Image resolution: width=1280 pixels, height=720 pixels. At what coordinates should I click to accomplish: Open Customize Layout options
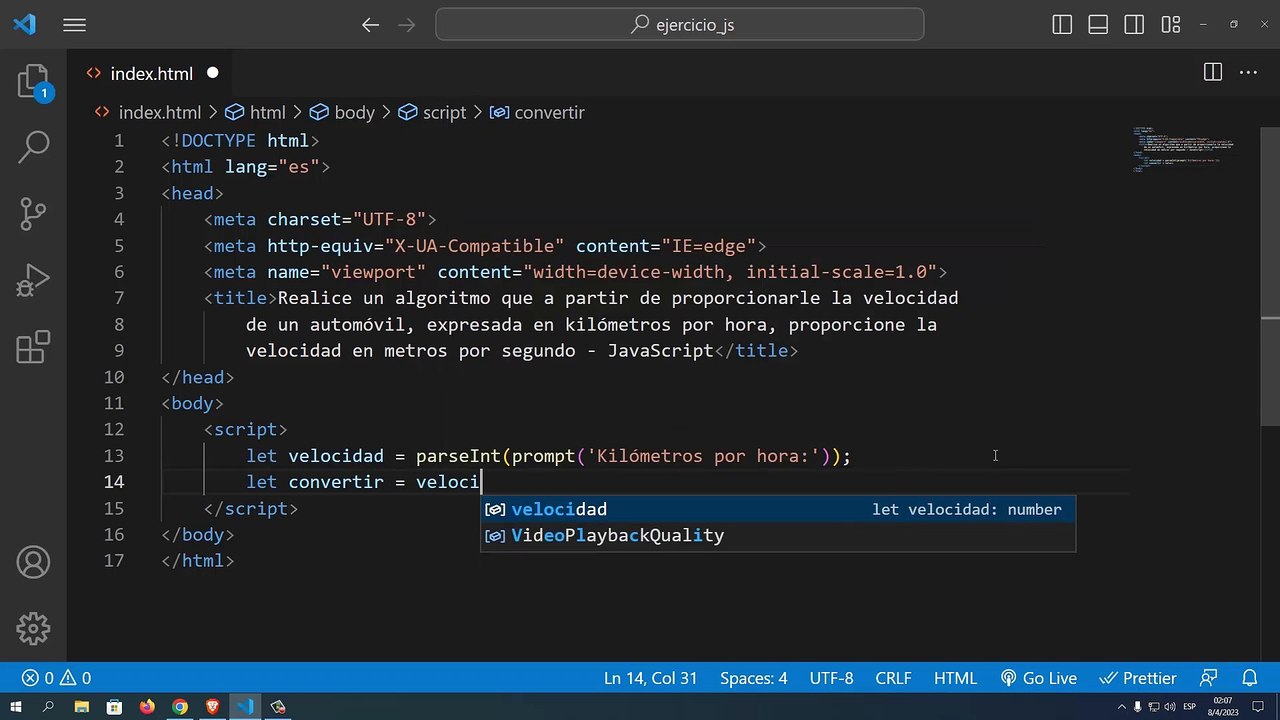pos(1170,25)
